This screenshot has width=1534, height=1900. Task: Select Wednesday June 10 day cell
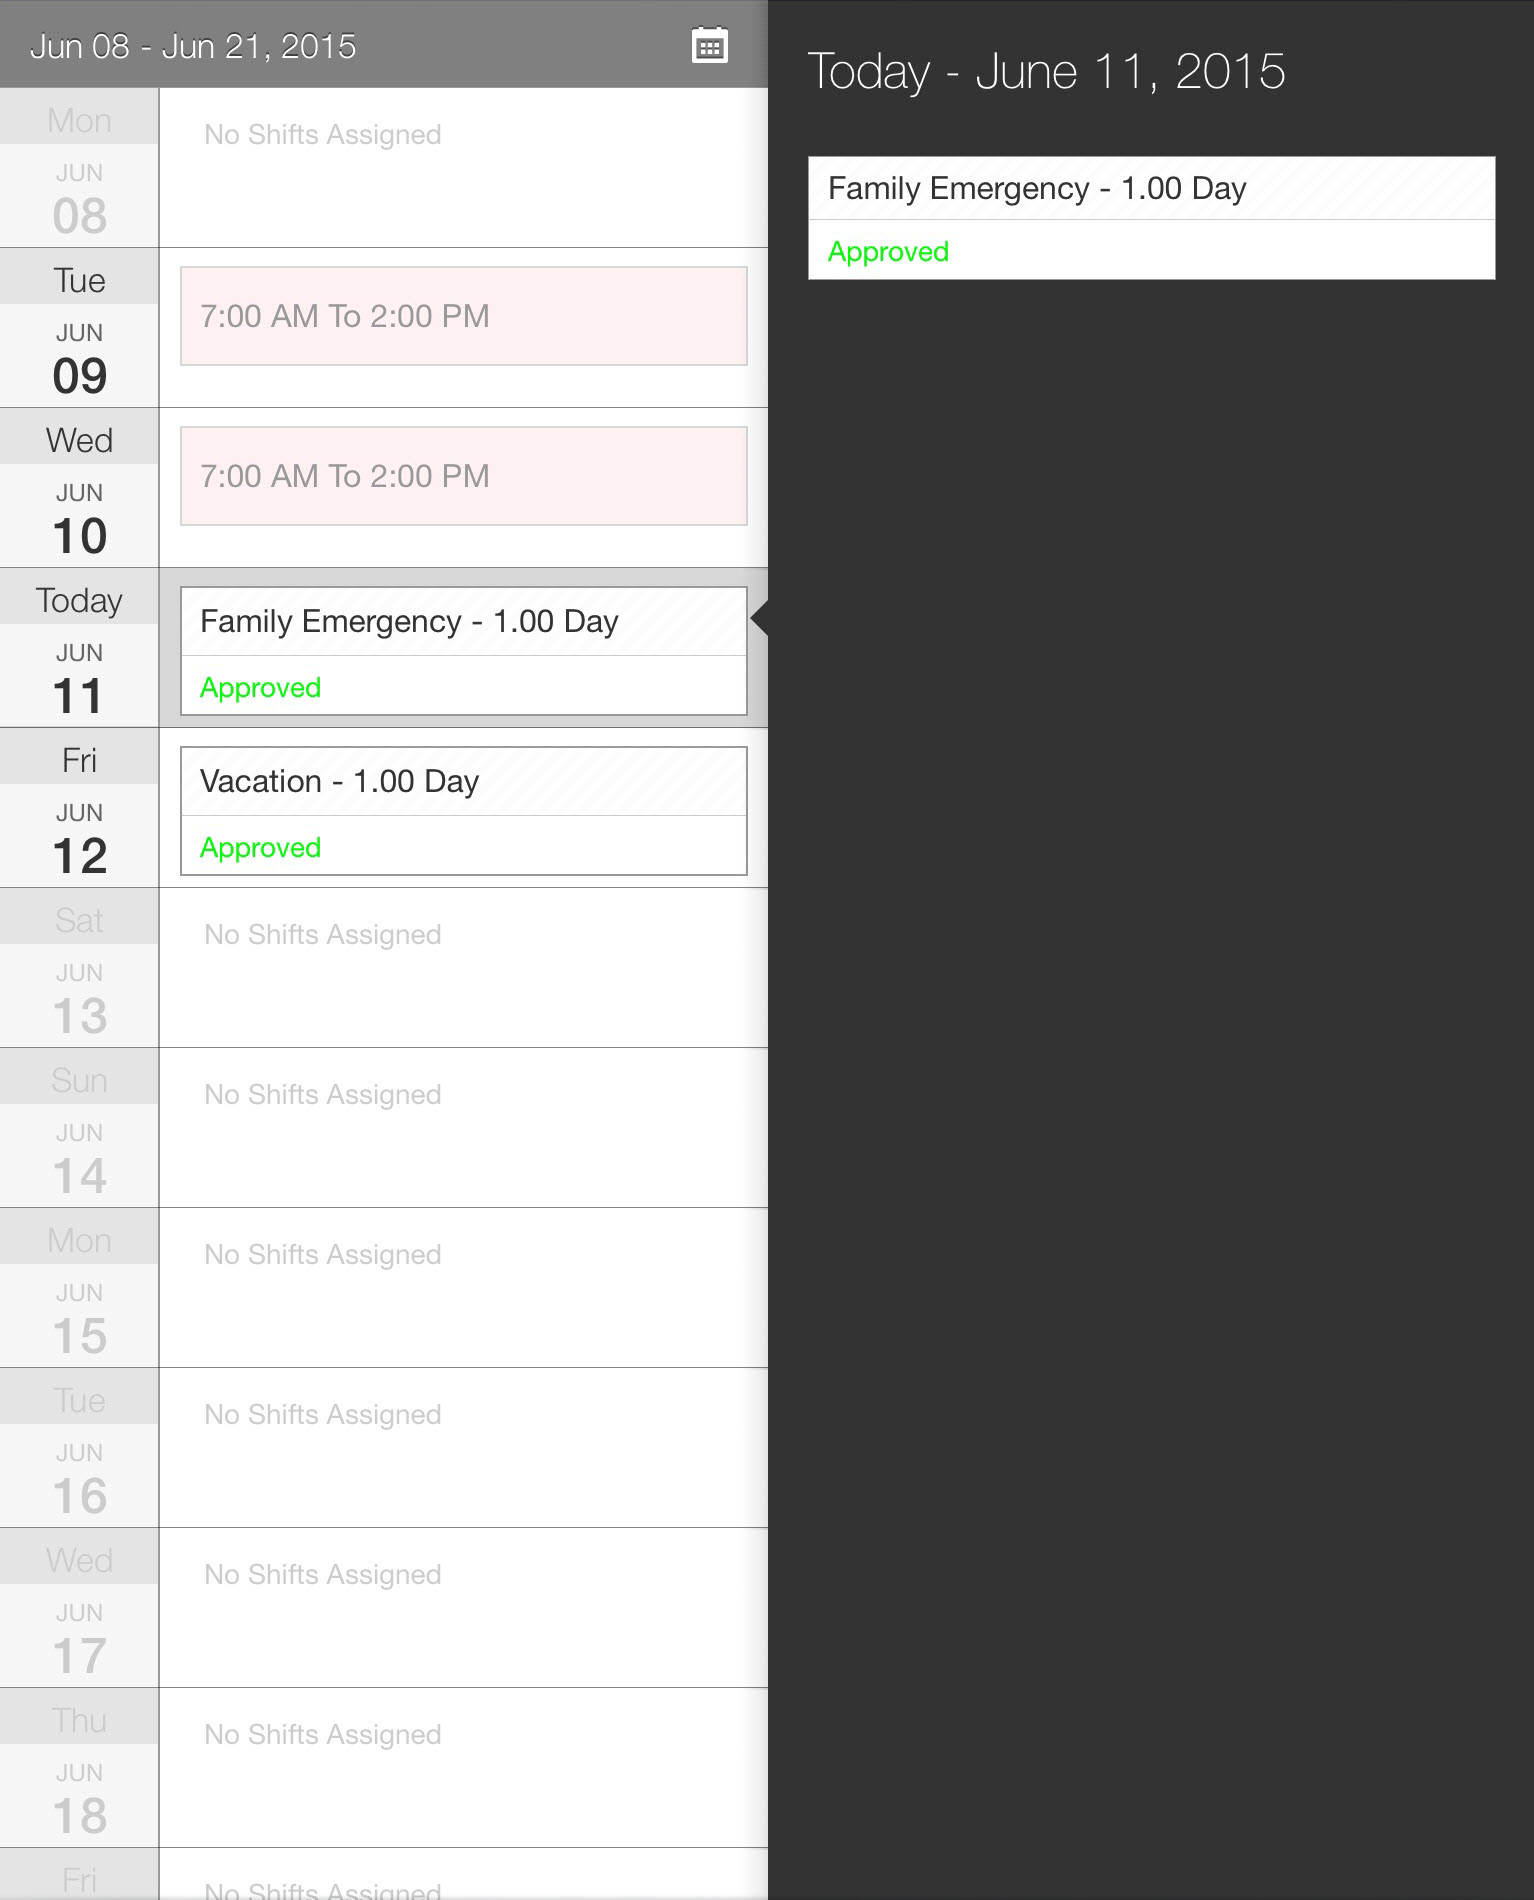pos(79,488)
